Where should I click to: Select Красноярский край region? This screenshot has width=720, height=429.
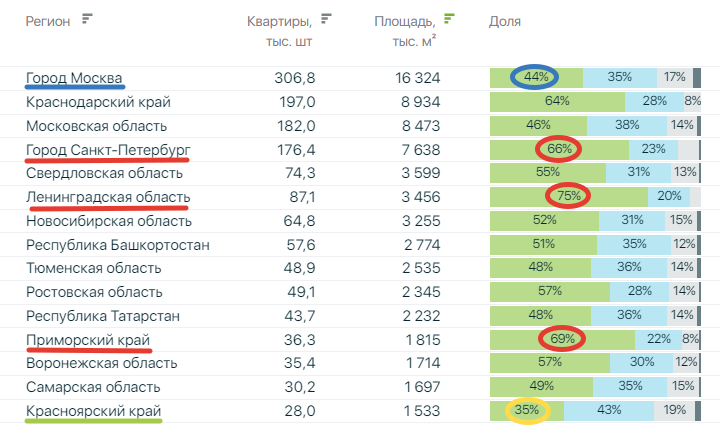click(94, 411)
